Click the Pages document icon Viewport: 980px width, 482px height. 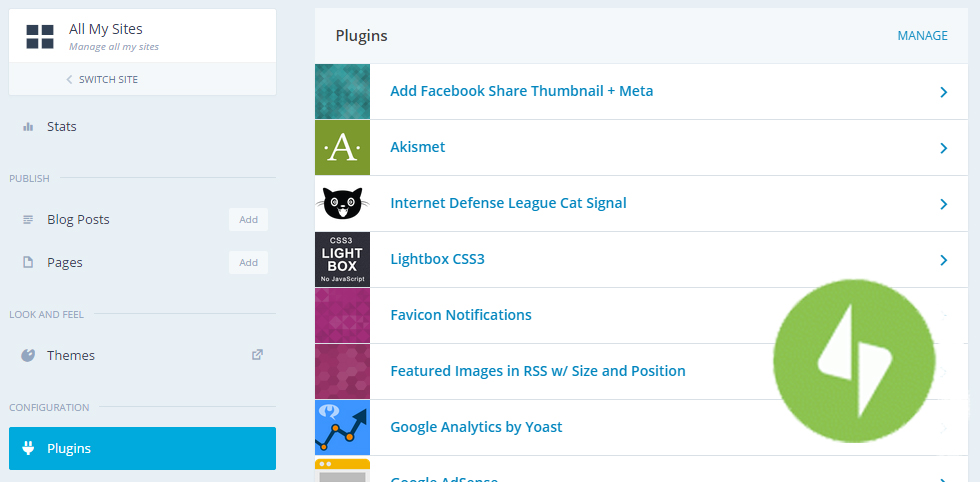pos(28,263)
